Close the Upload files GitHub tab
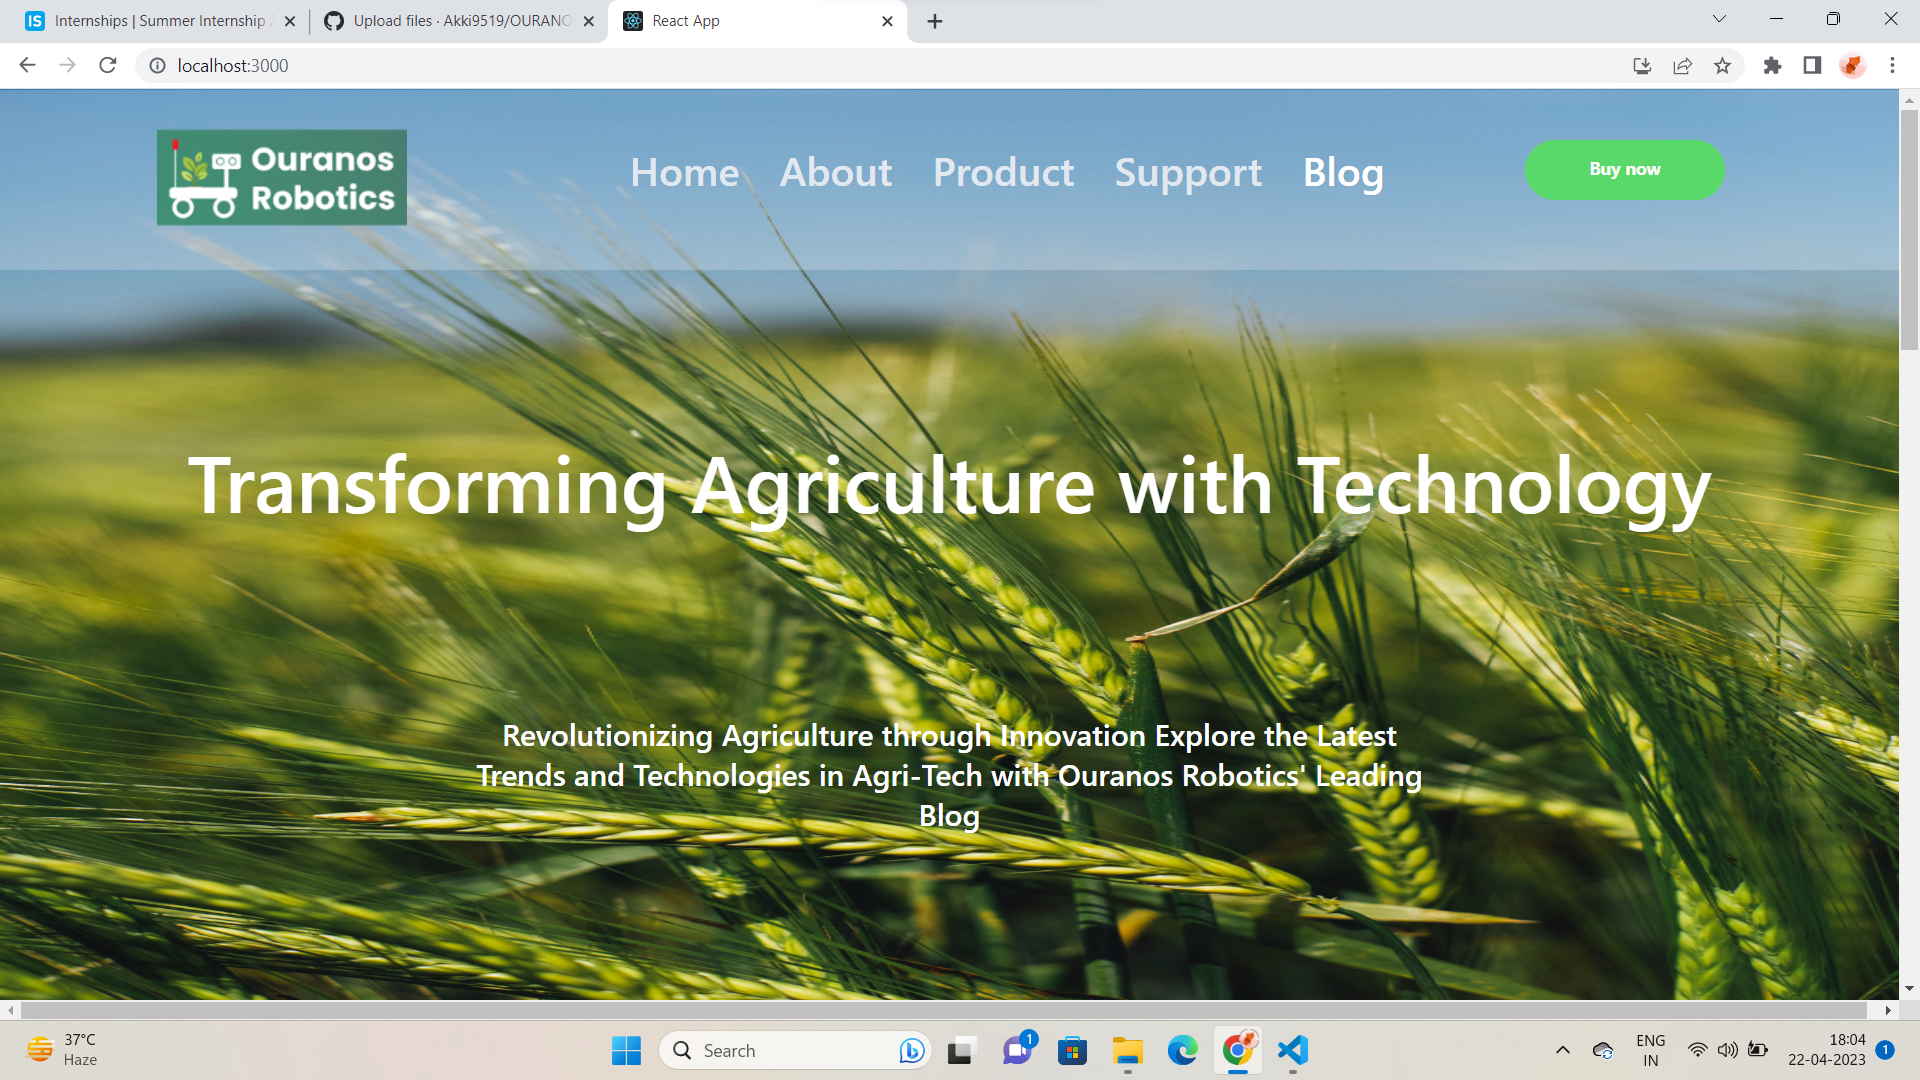The width and height of the screenshot is (1920, 1080). tap(588, 21)
